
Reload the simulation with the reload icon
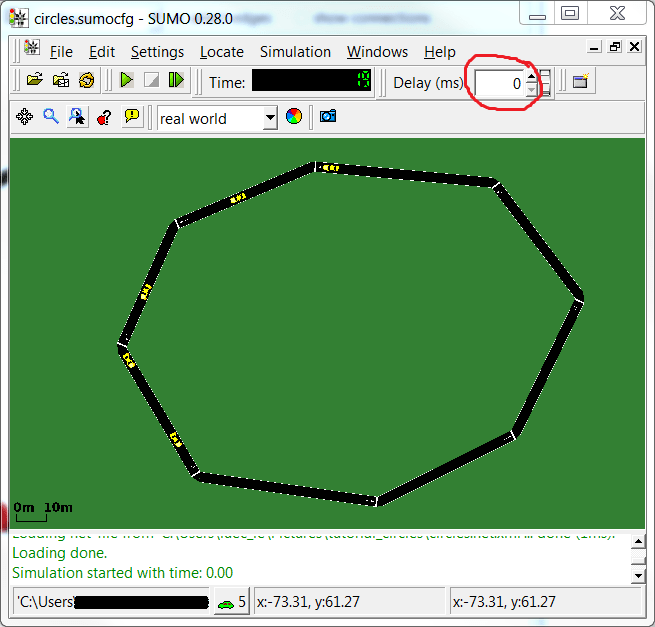[x=86, y=80]
